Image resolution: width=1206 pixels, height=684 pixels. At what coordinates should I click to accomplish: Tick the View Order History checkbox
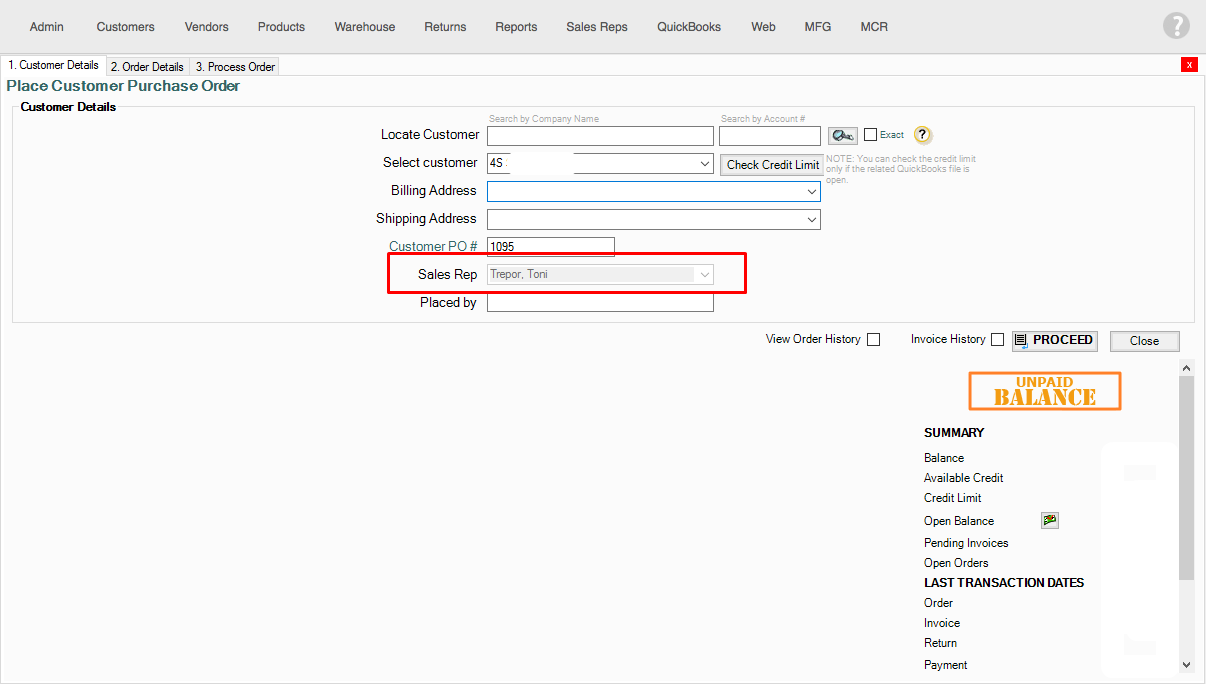[x=873, y=340]
